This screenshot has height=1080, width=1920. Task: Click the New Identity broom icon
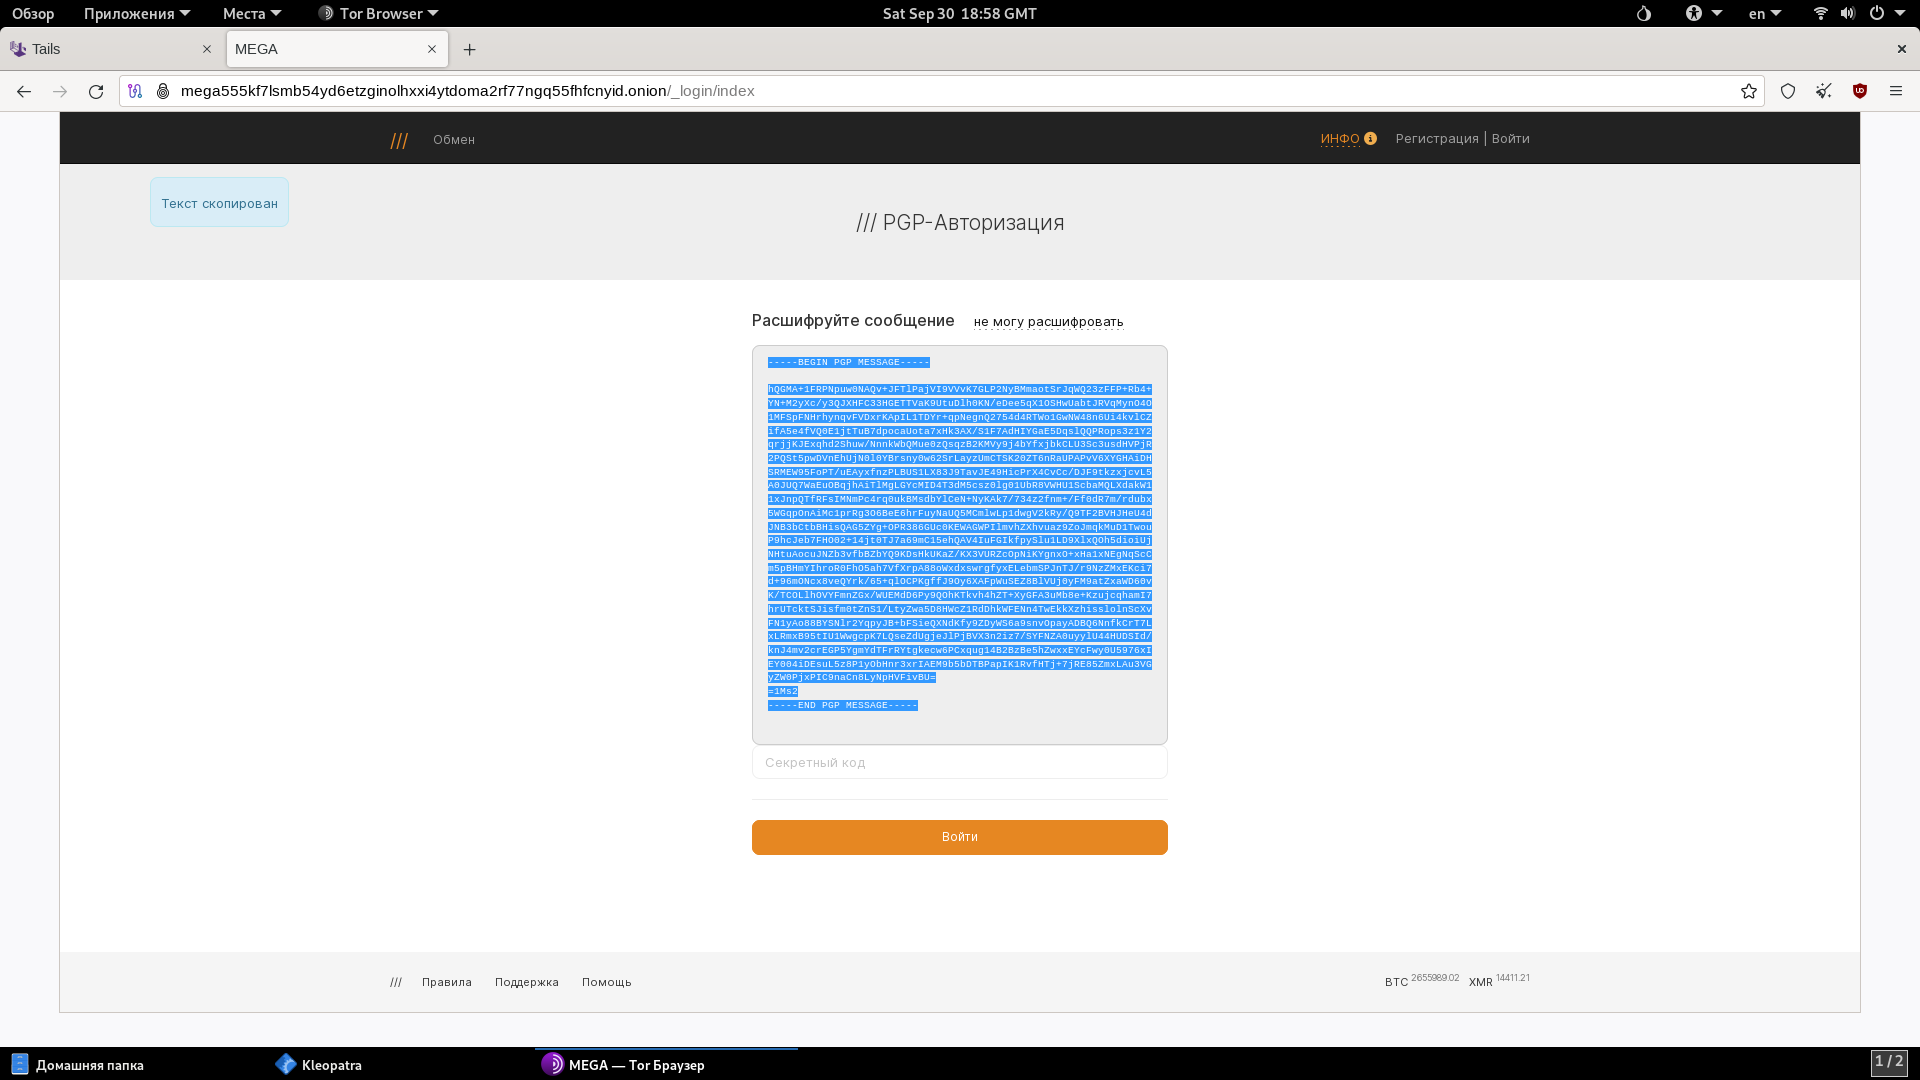pos(1824,91)
